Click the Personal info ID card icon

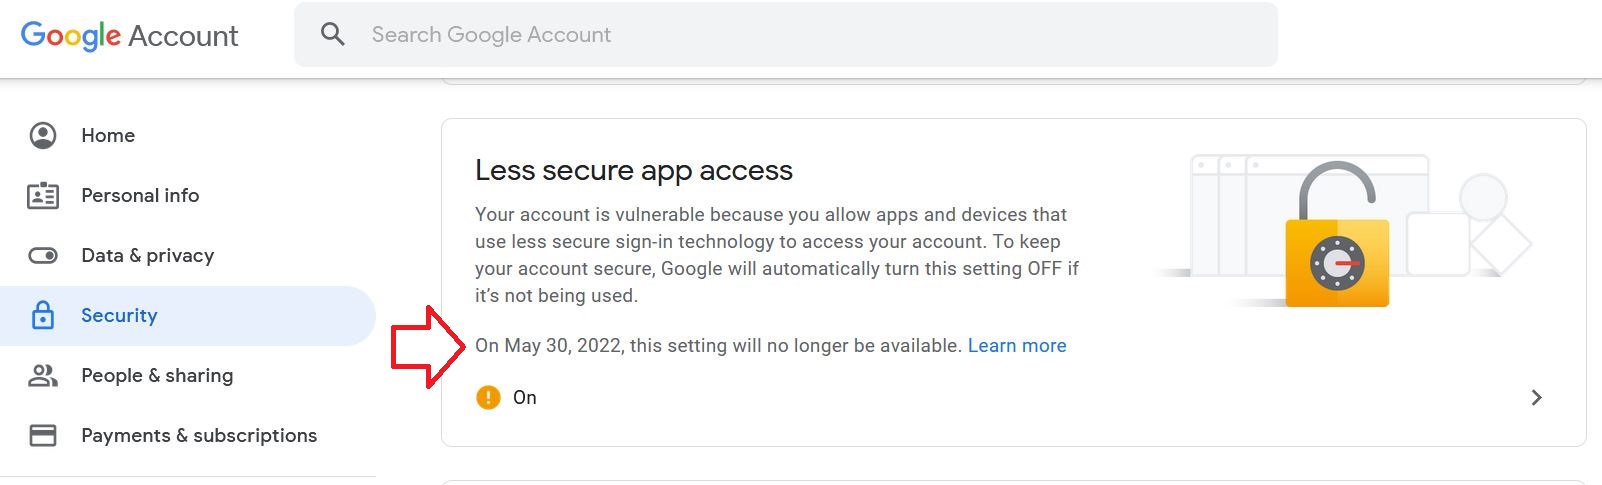[x=43, y=195]
